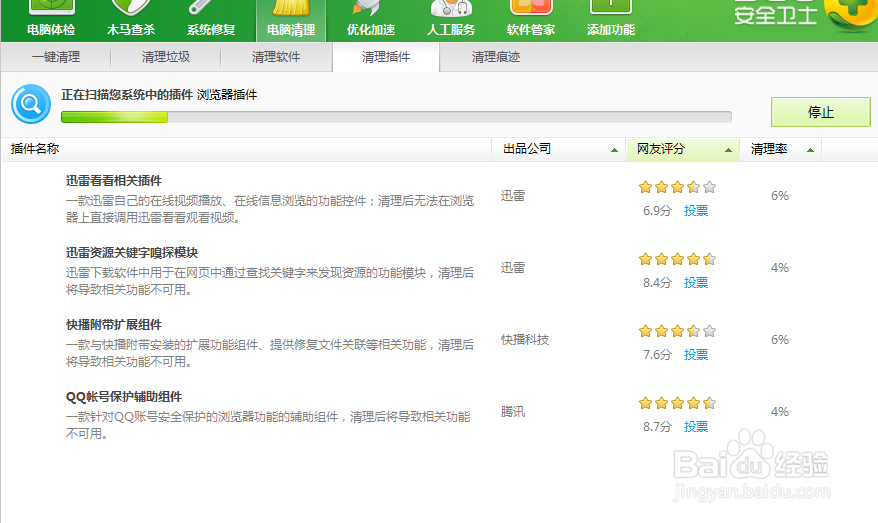Viewport: 878px width, 523px height.
Task: Open 人工服务 module
Action: [x=451, y=20]
